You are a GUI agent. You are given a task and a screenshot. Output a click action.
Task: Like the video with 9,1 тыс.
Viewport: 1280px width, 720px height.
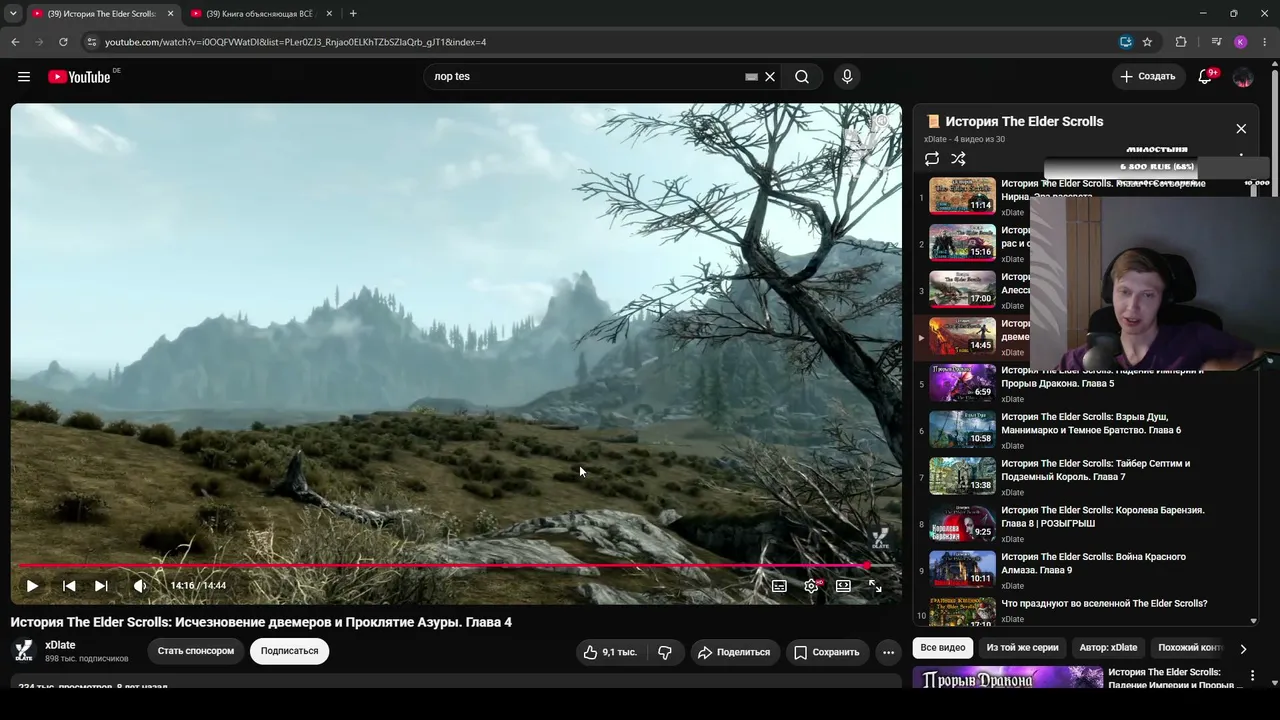pyautogui.click(x=610, y=652)
